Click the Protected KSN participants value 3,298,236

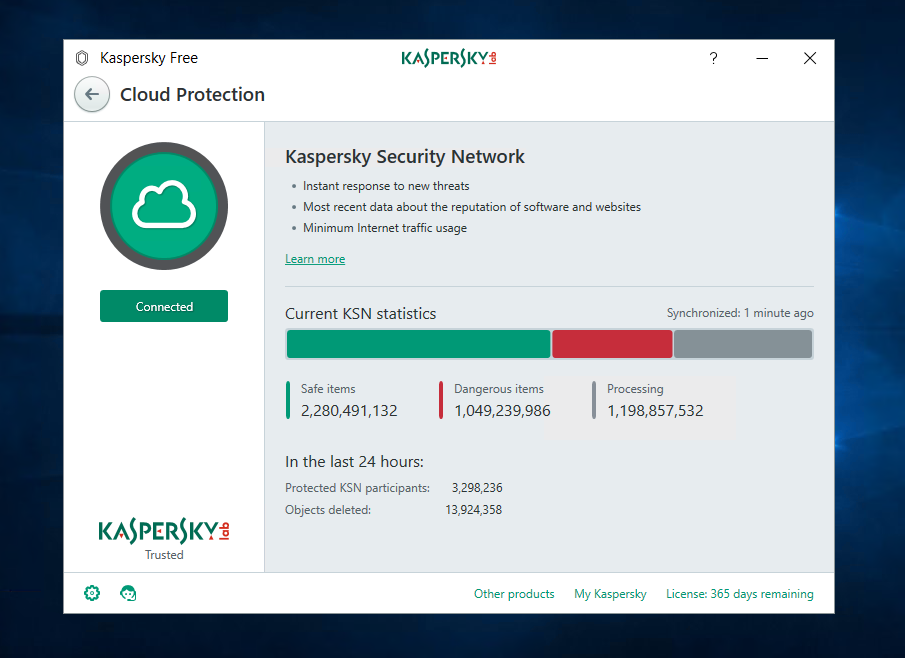477,488
